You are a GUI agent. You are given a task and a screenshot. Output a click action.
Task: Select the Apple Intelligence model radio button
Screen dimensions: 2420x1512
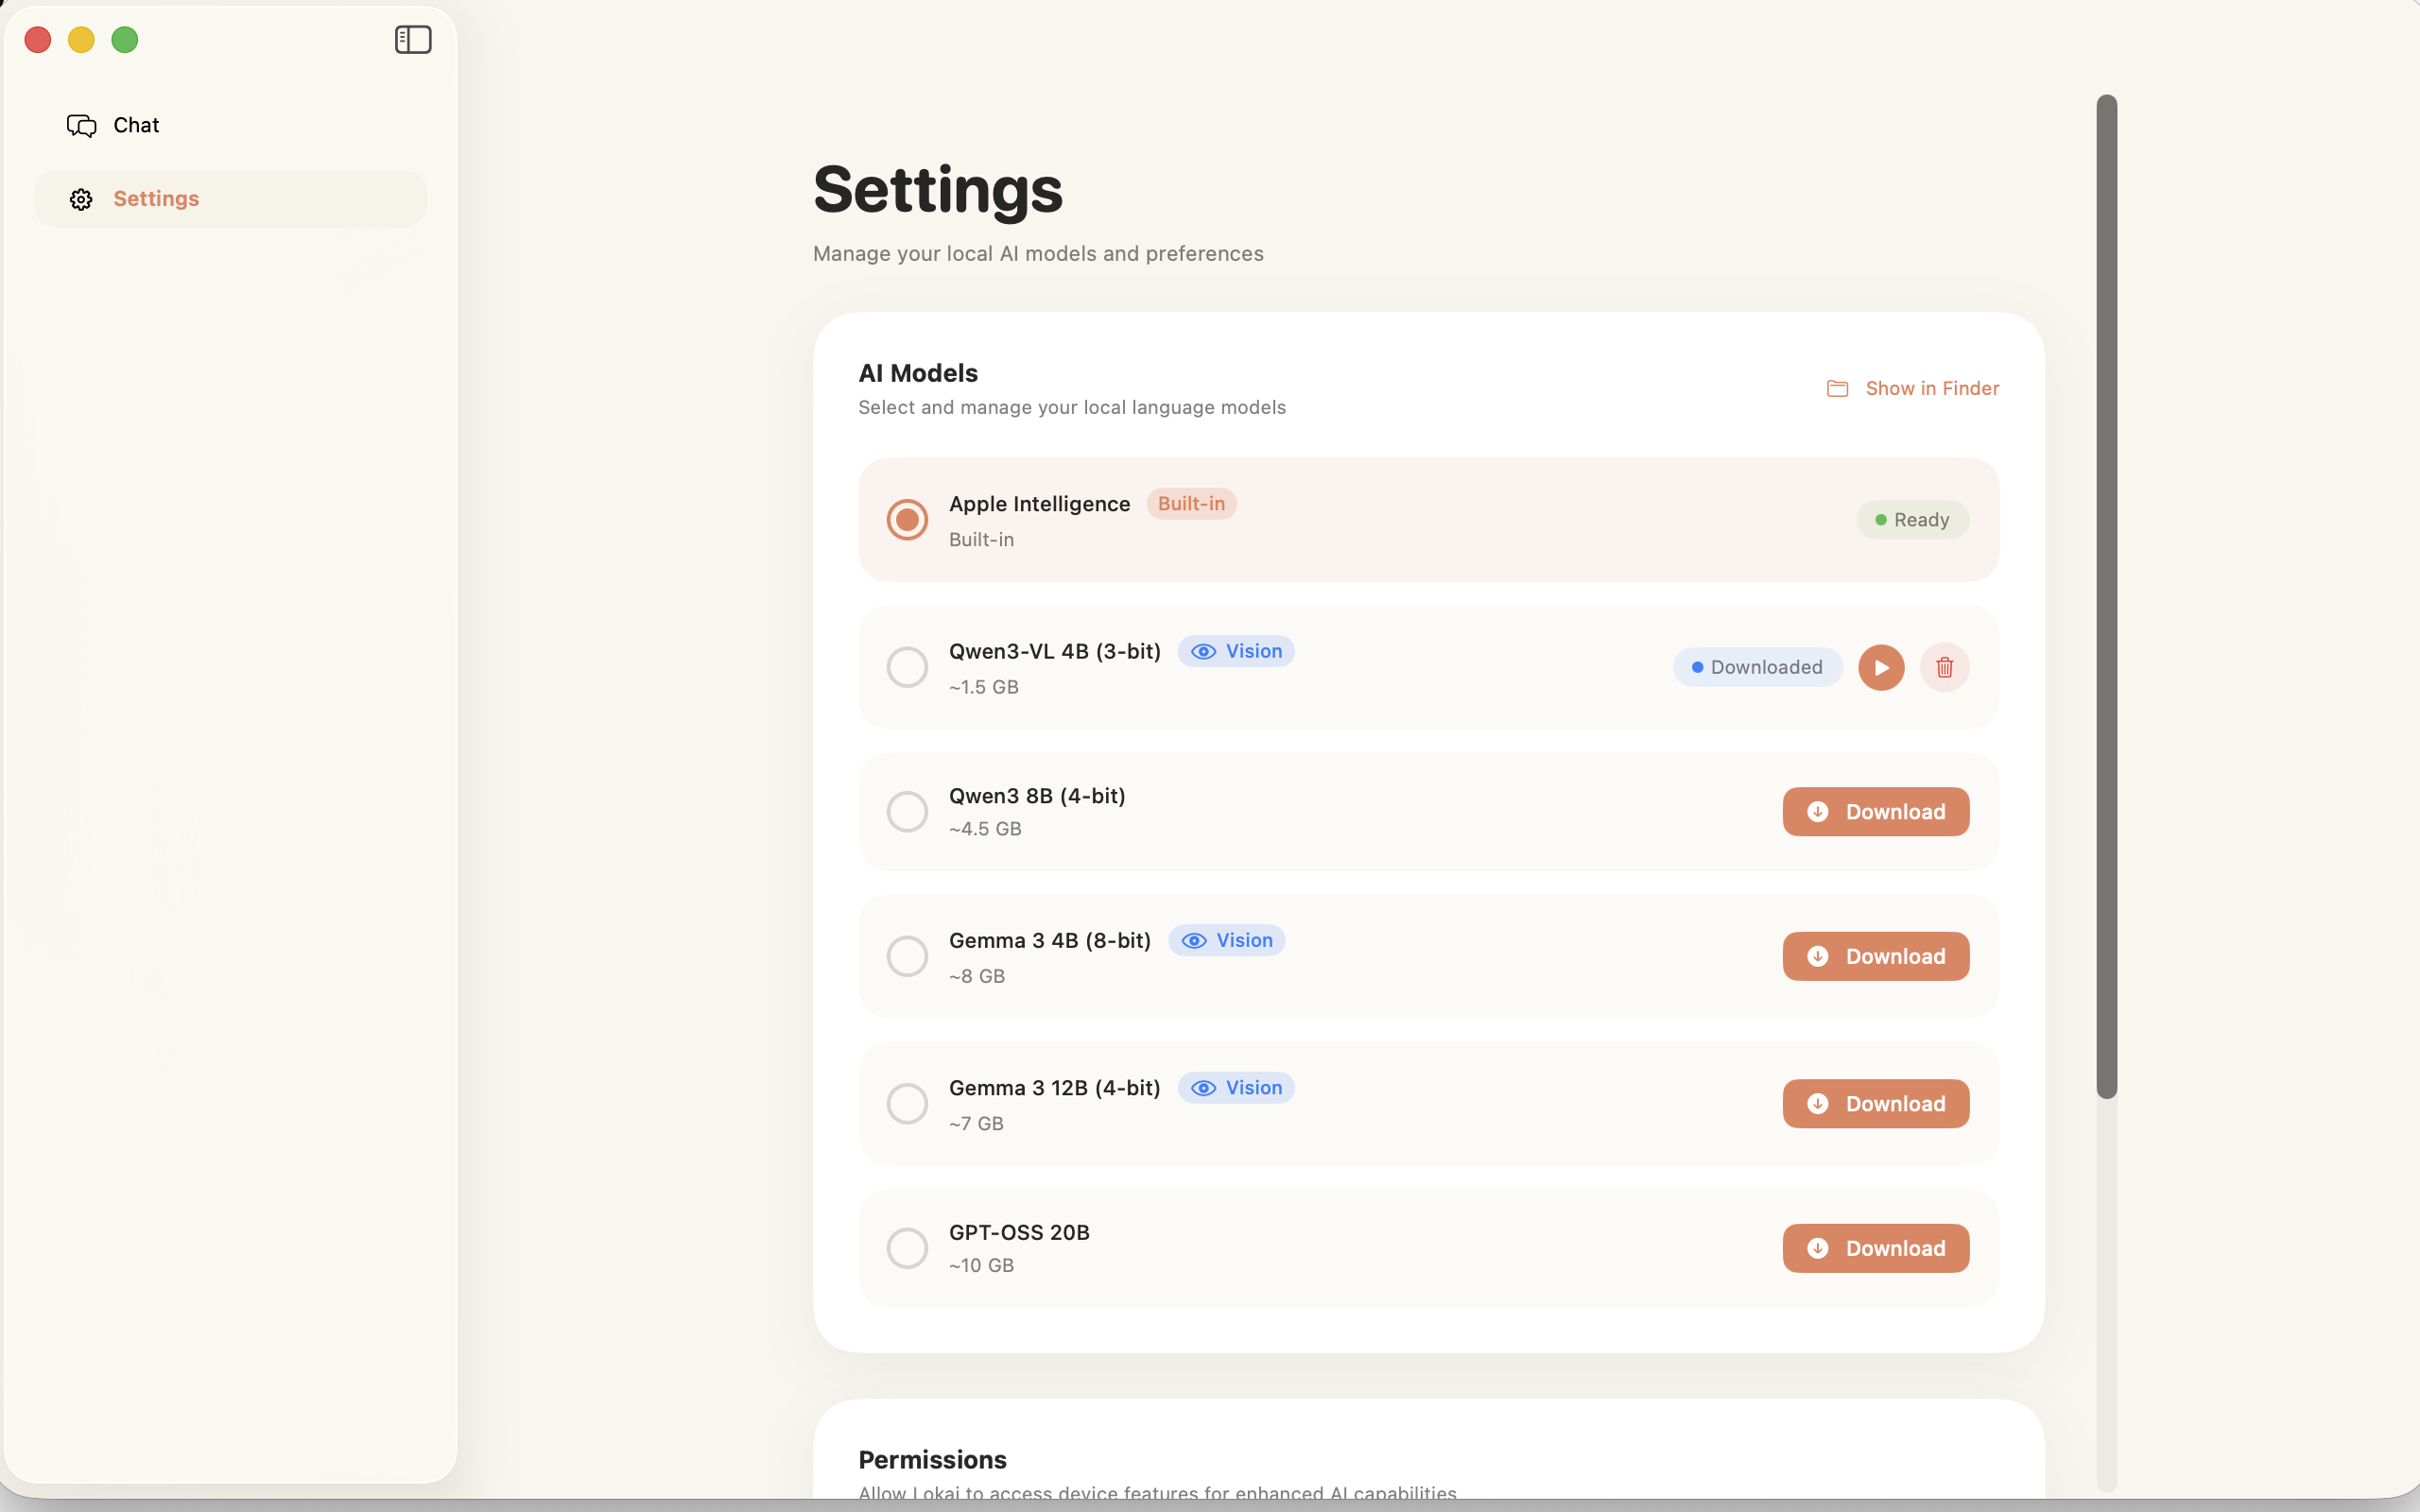[906, 519]
